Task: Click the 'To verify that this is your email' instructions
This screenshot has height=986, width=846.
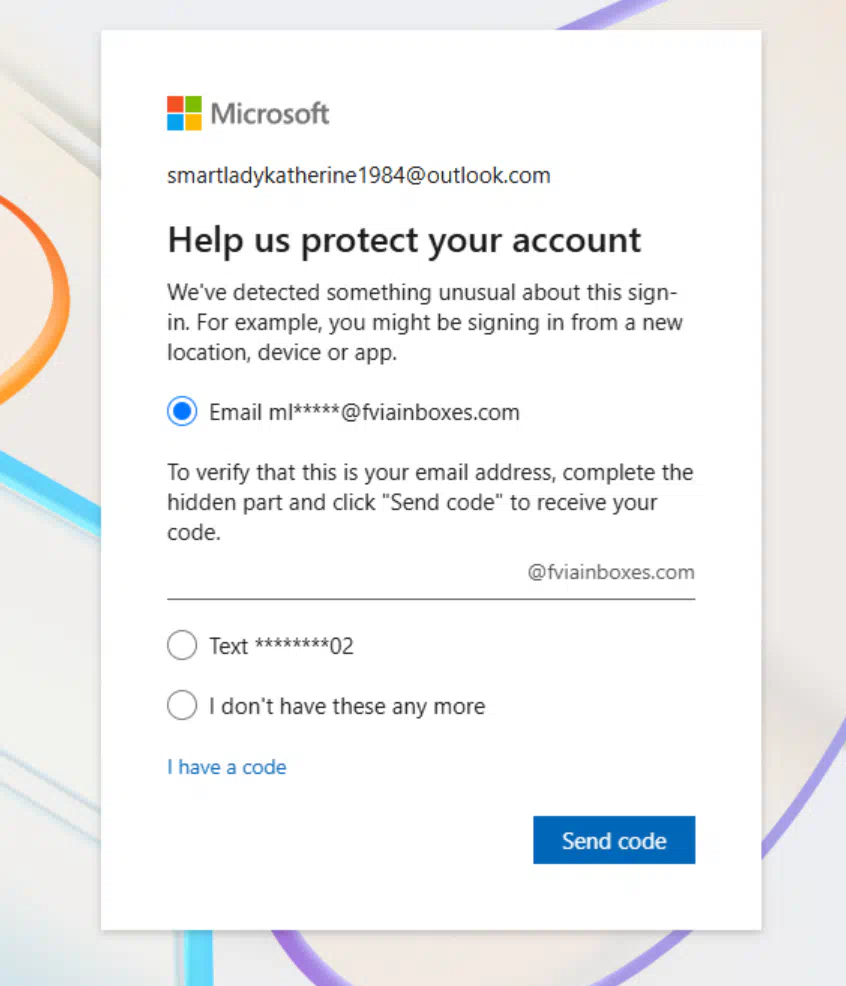Action: 430,502
